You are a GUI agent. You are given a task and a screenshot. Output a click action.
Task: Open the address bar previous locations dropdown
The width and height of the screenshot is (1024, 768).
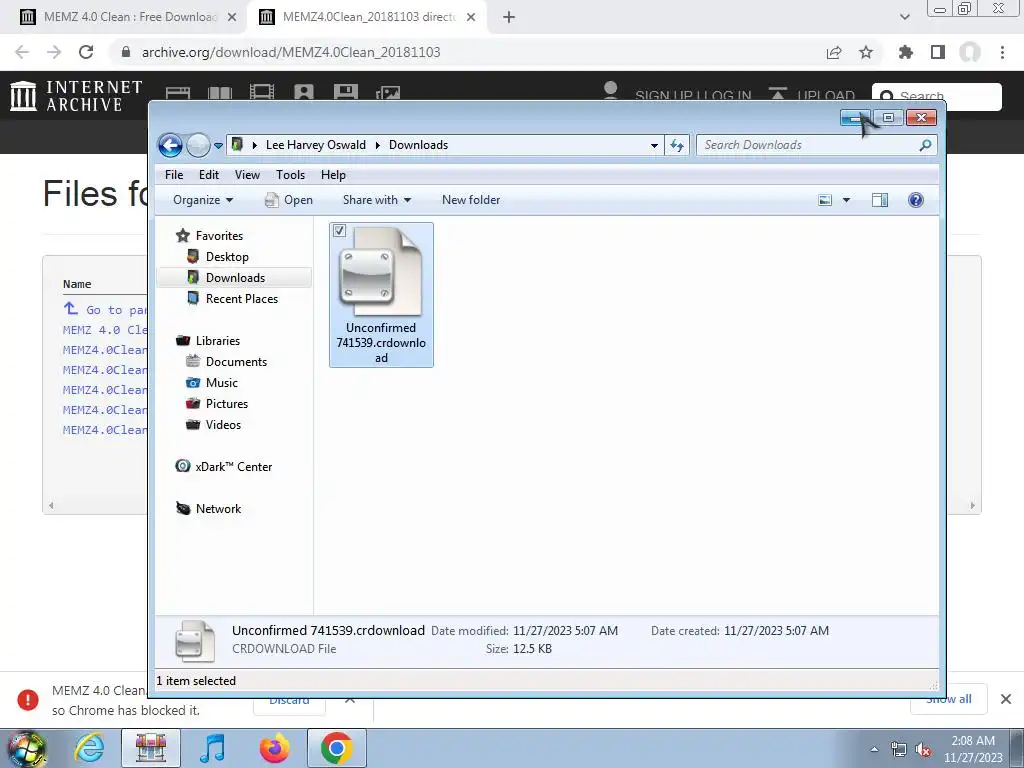654,146
